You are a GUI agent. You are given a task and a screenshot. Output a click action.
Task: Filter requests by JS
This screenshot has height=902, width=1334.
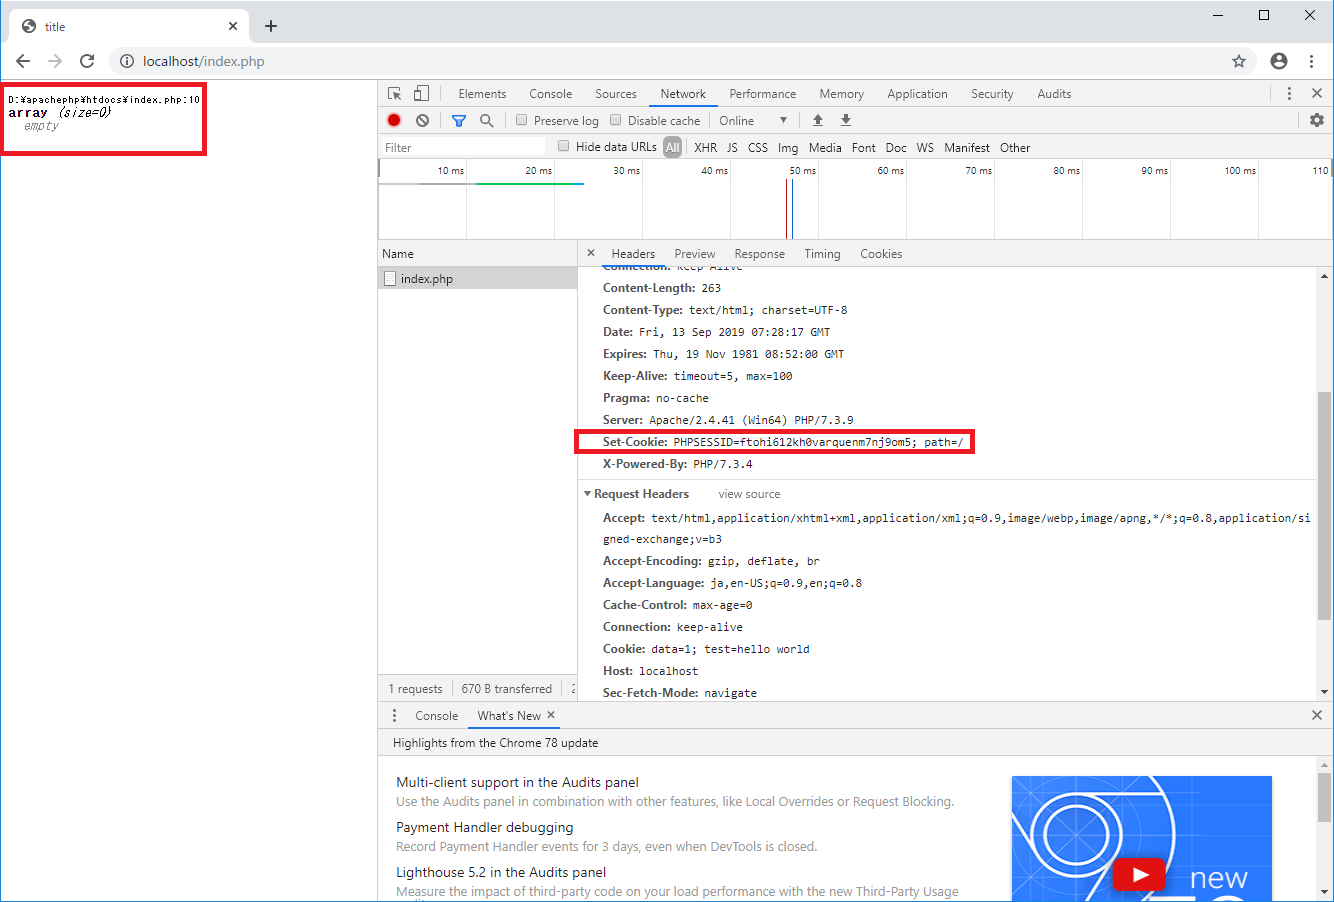pyautogui.click(x=732, y=147)
